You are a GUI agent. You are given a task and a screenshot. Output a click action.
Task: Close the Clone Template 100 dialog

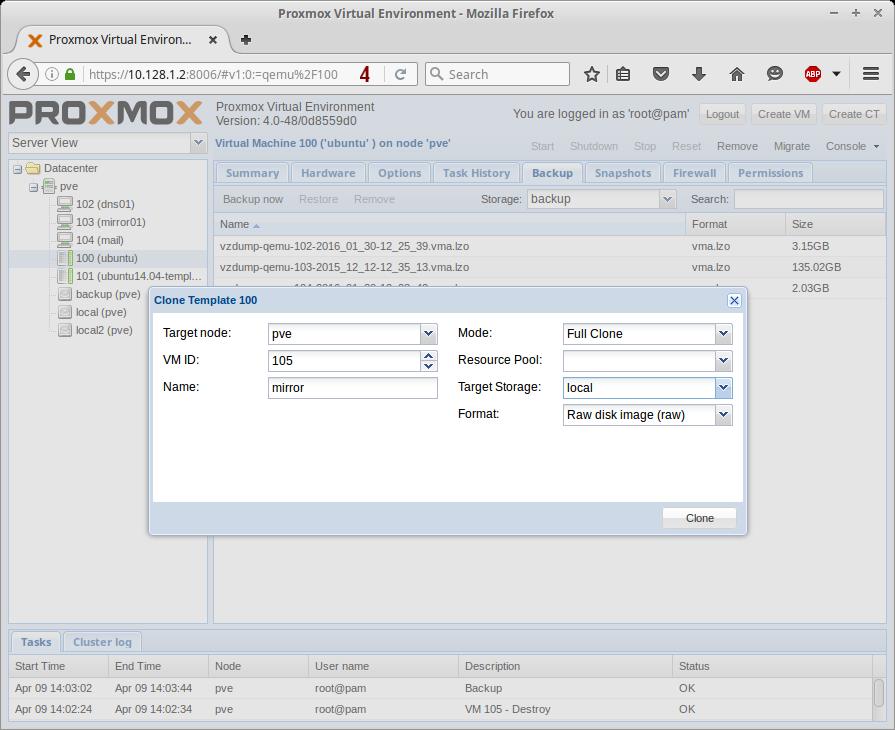[x=734, y=300]
